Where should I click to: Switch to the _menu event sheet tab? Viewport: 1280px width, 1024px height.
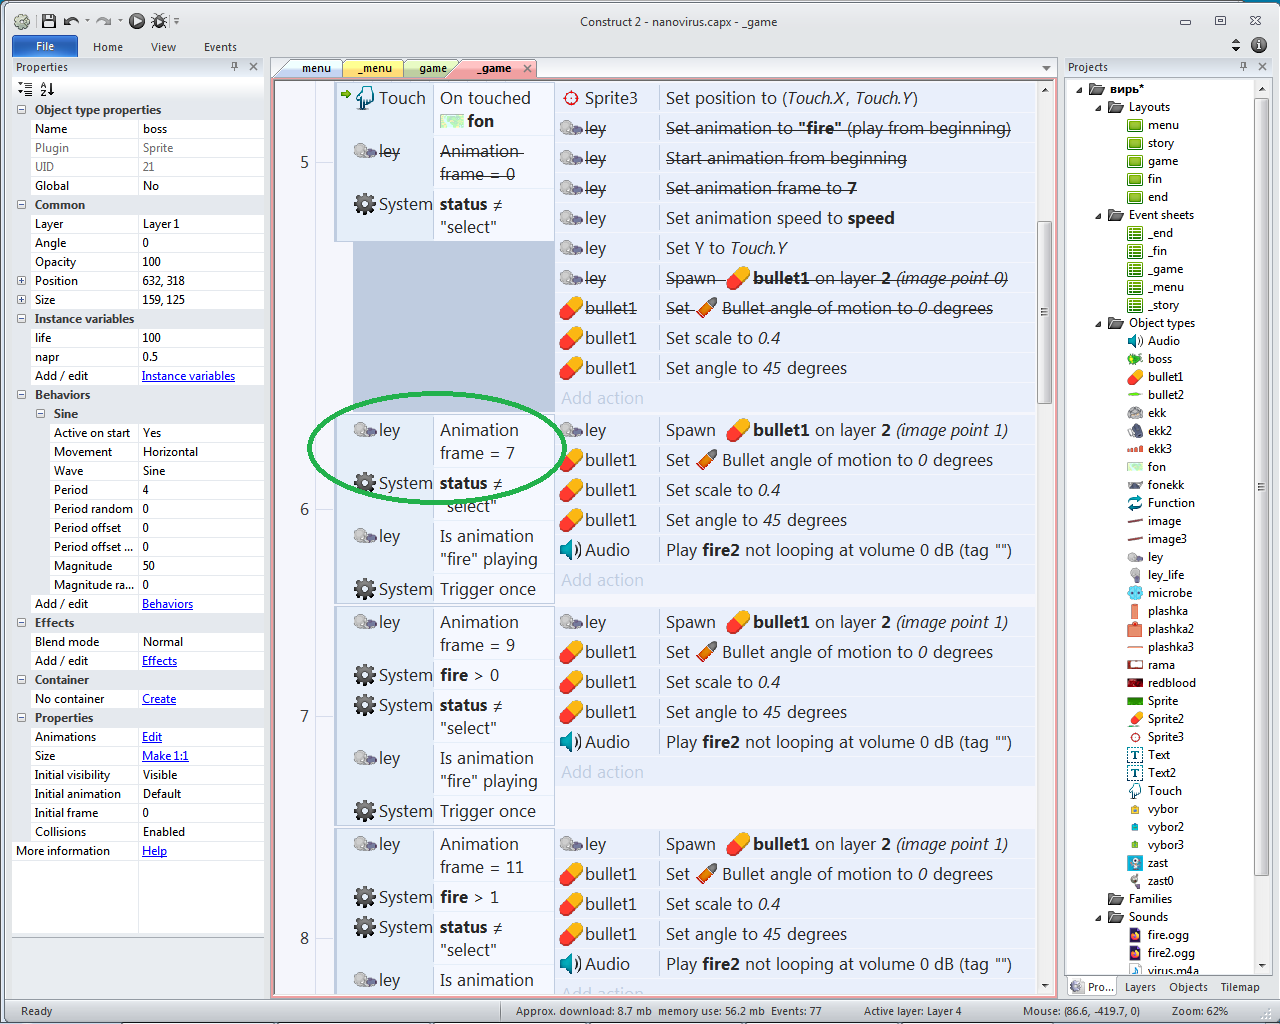(x=374, y=68)
